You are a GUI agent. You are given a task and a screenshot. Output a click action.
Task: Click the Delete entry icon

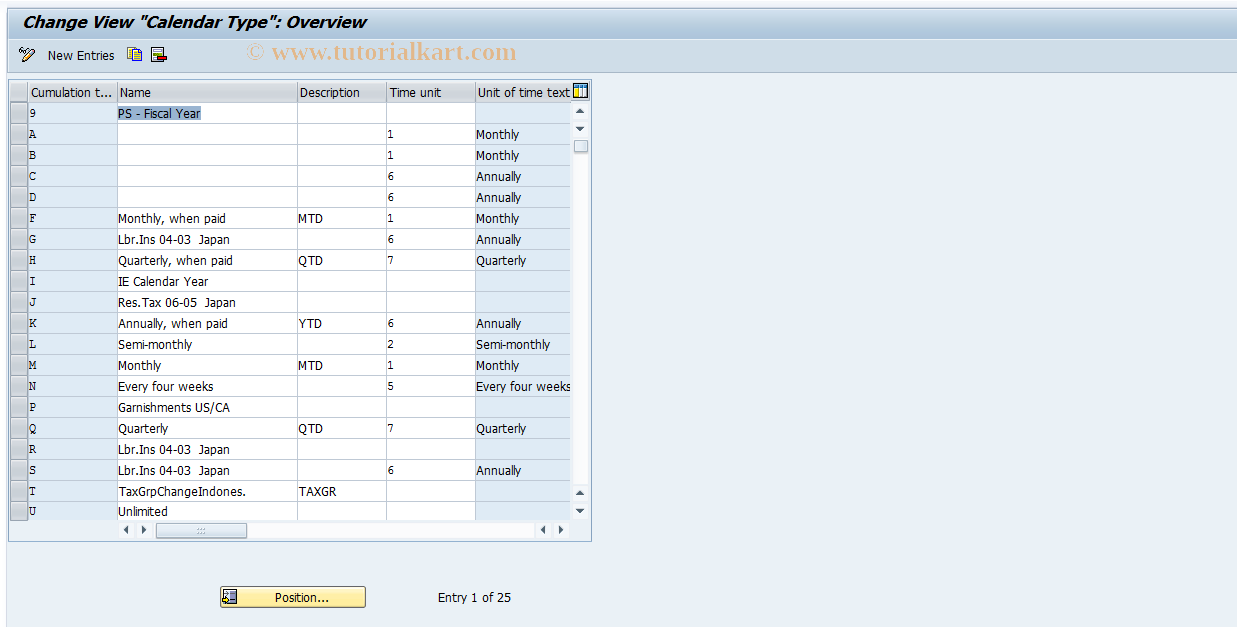(x=159, y=55)
